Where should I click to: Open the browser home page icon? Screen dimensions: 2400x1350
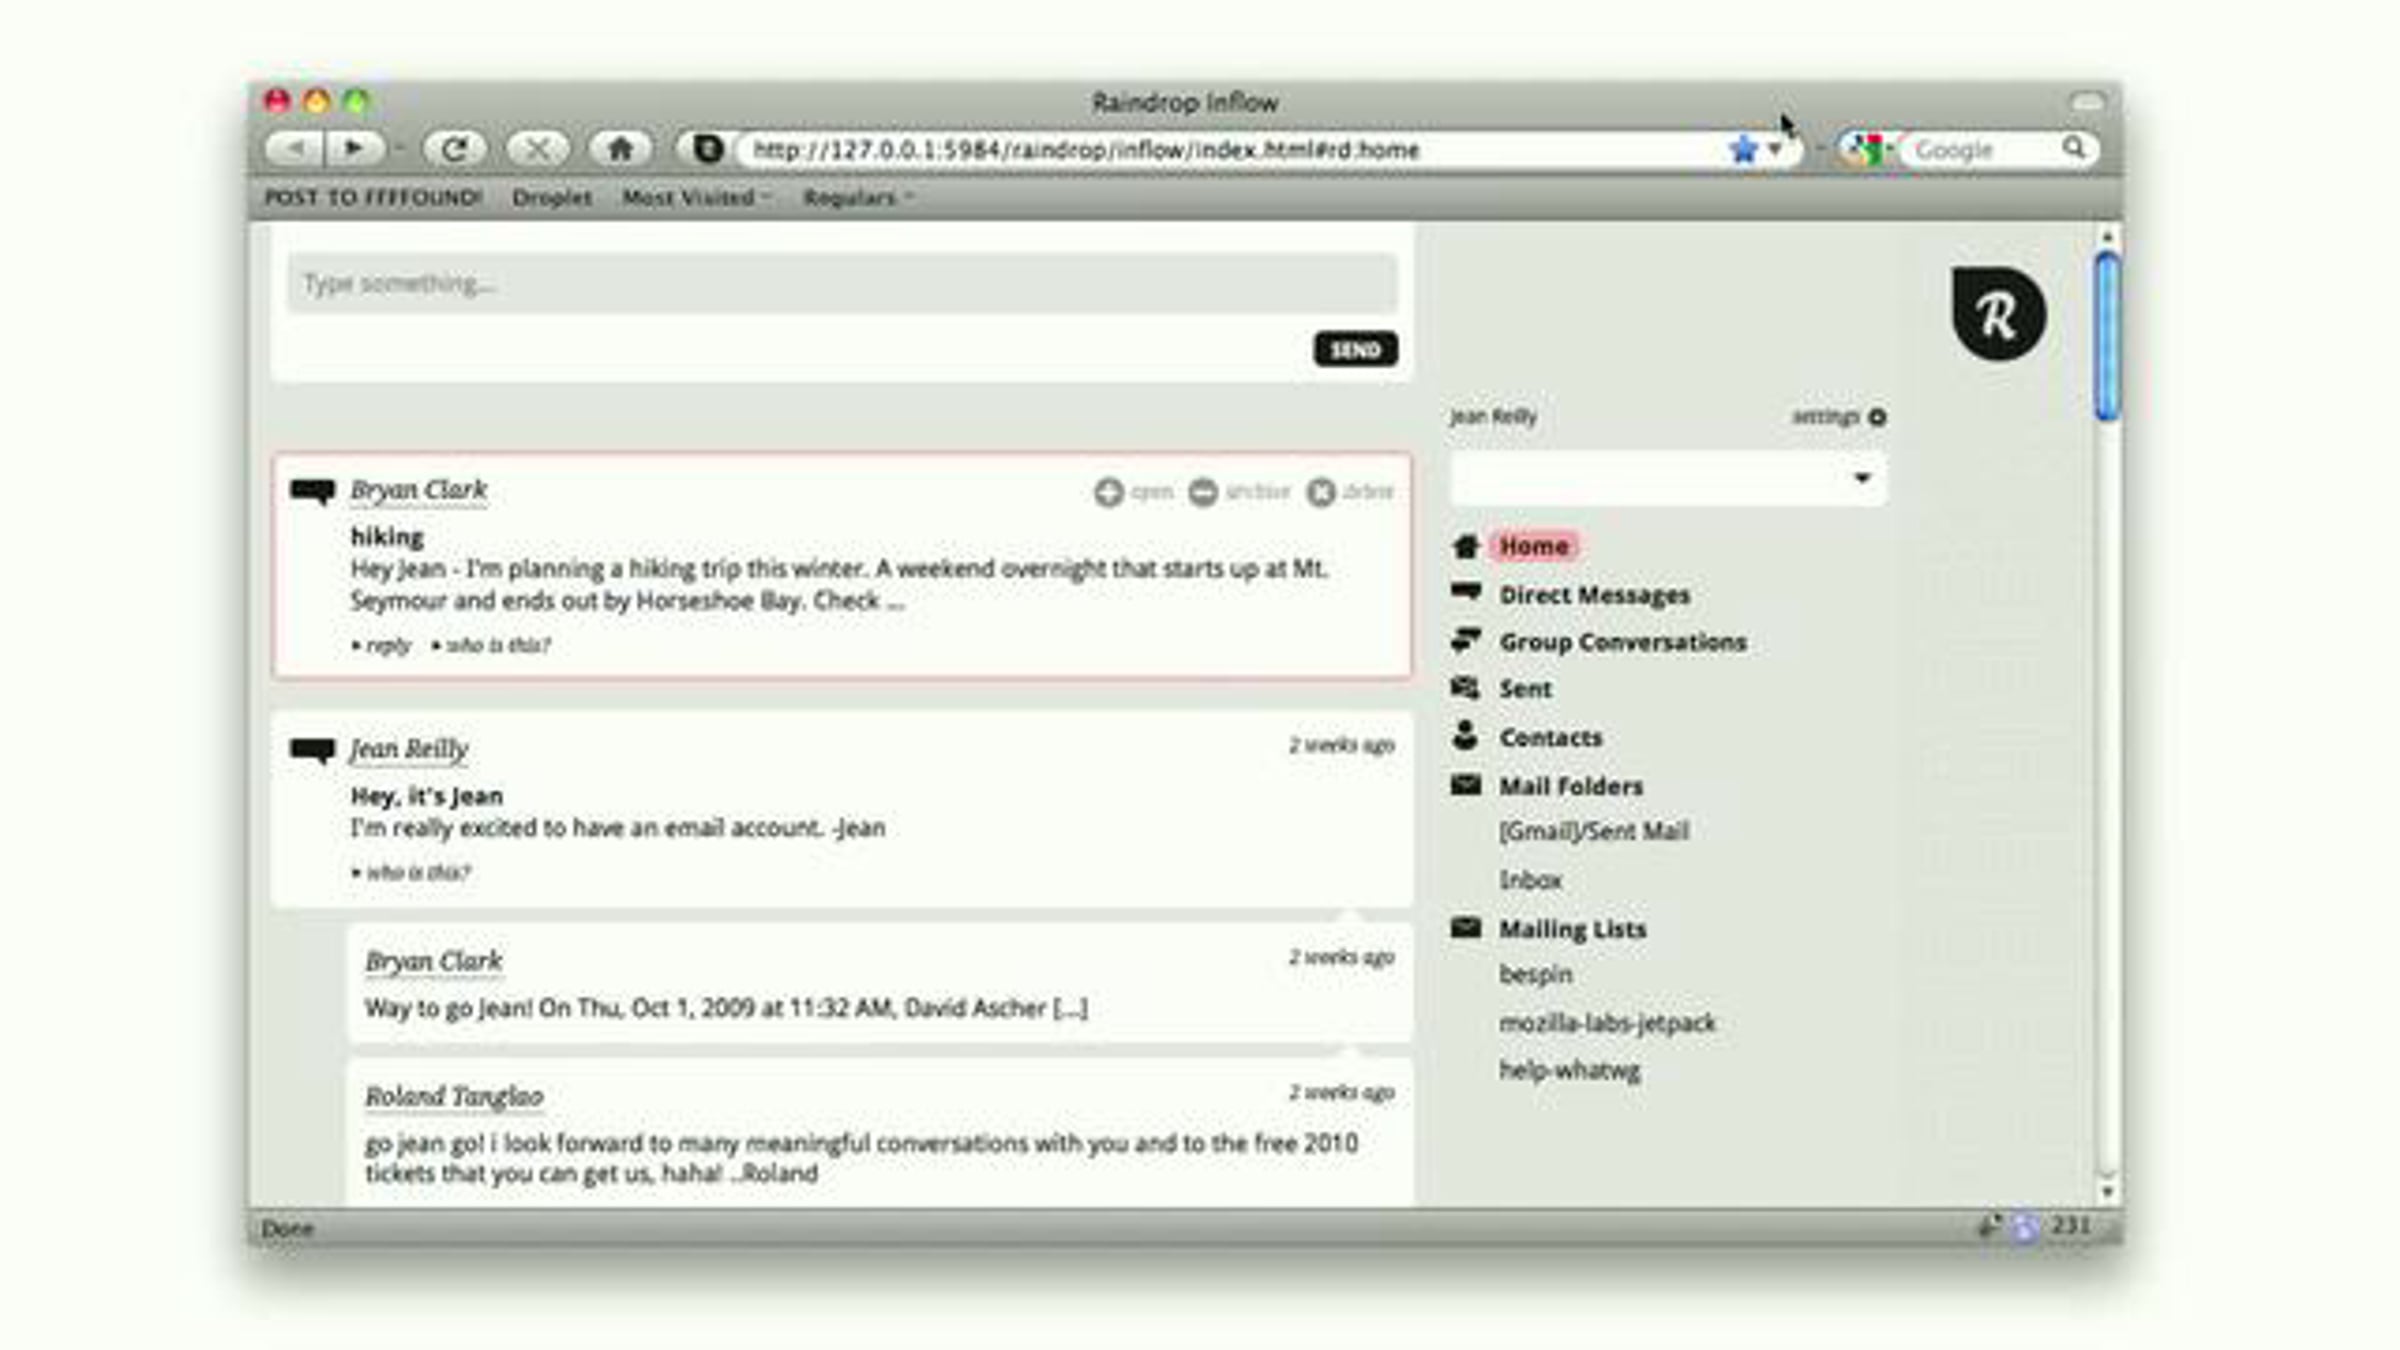pyautogui.click(x=621, y=149)
